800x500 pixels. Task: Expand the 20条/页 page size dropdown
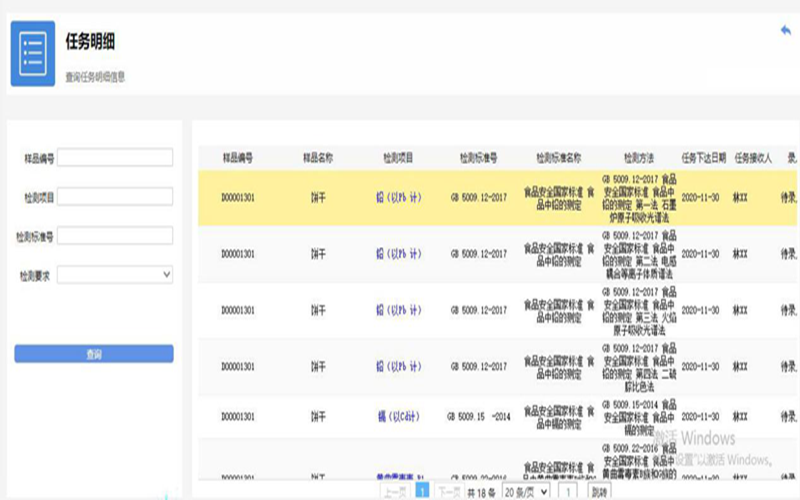[525, 492]
